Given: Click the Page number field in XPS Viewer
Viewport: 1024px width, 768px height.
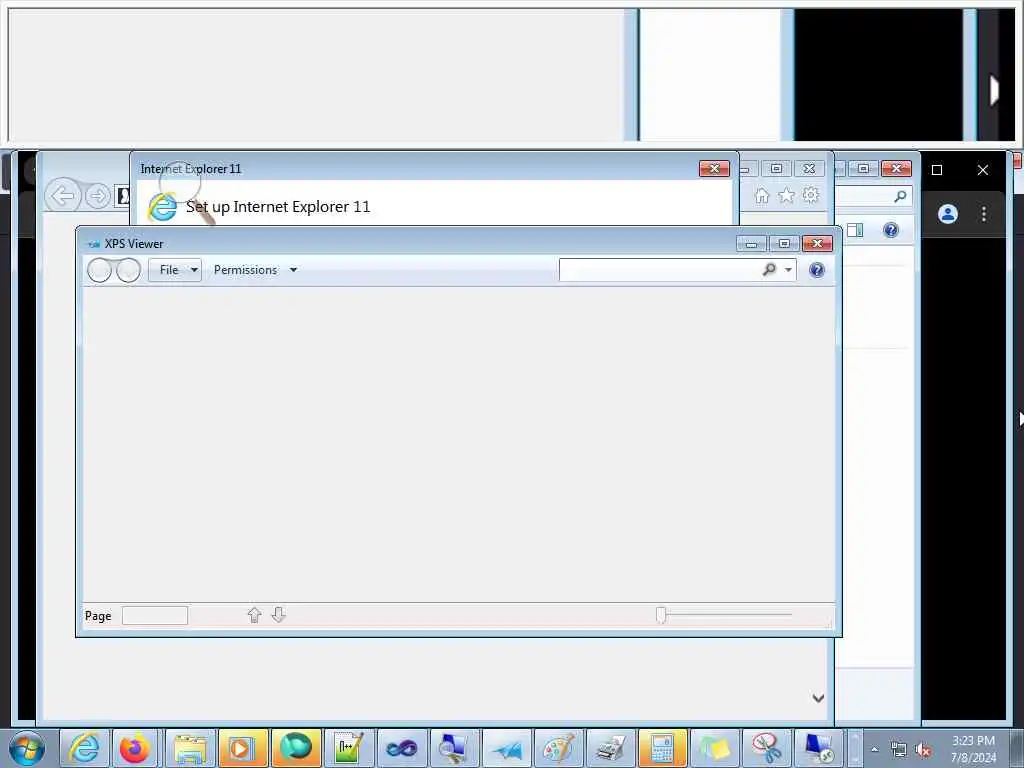Looking at the screenshot, I should [x=155, y=615].
